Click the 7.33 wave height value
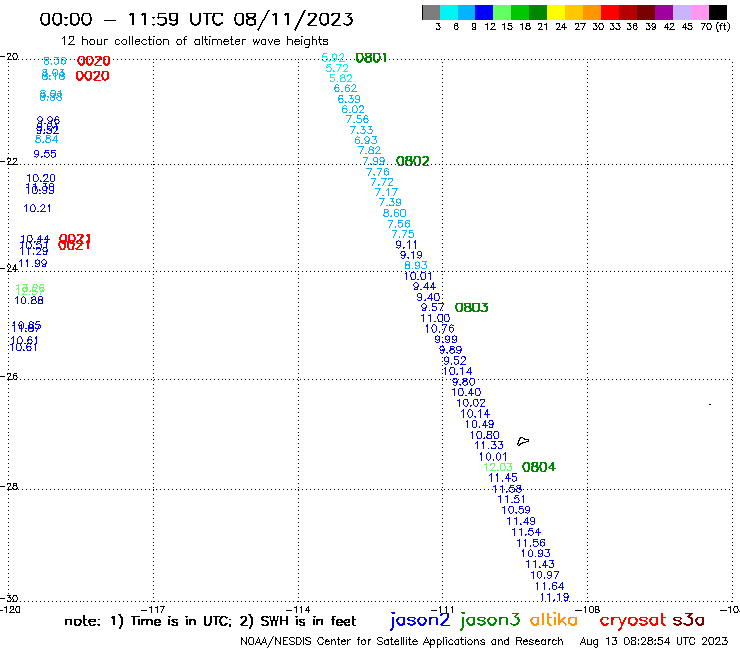 click(x=362, y=130)
